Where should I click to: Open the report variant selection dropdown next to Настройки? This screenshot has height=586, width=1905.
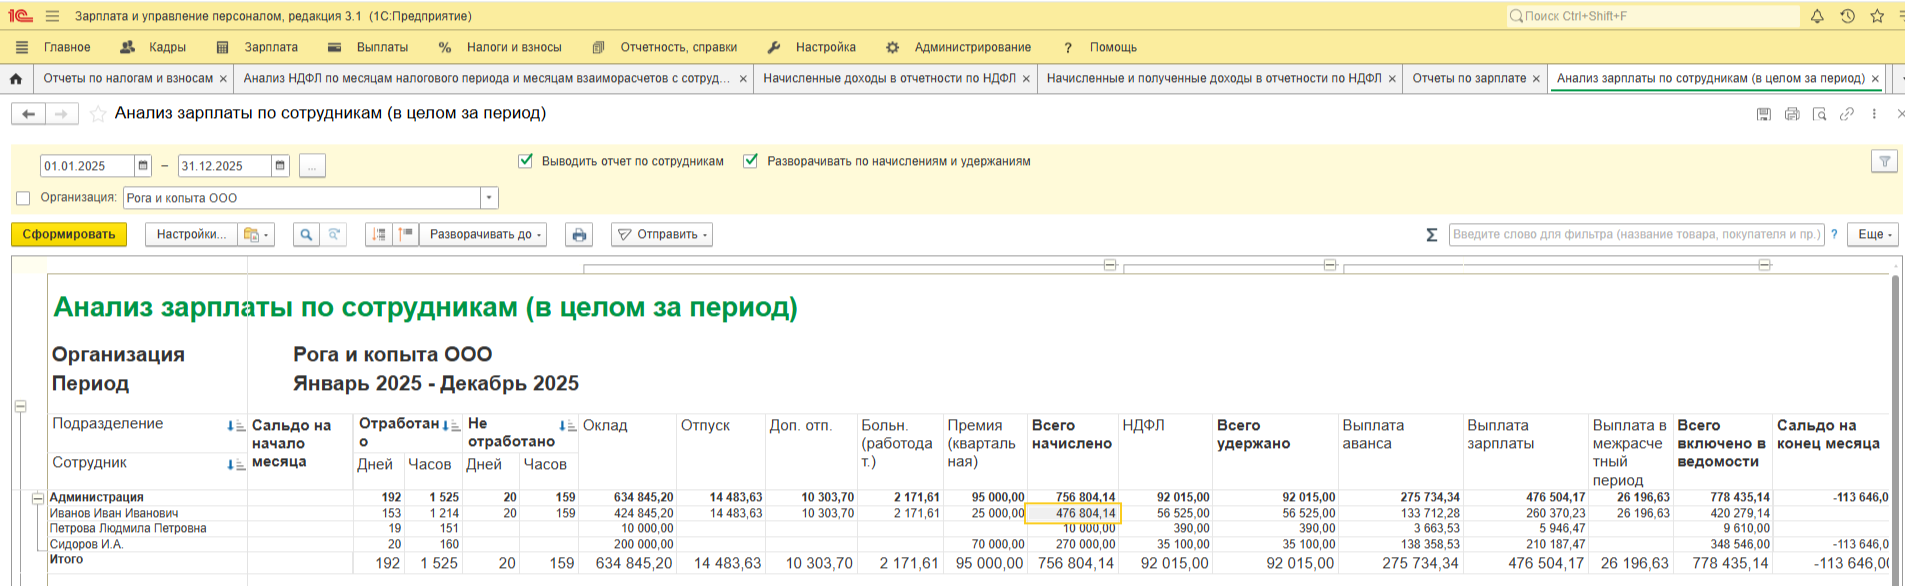[256, 234]
